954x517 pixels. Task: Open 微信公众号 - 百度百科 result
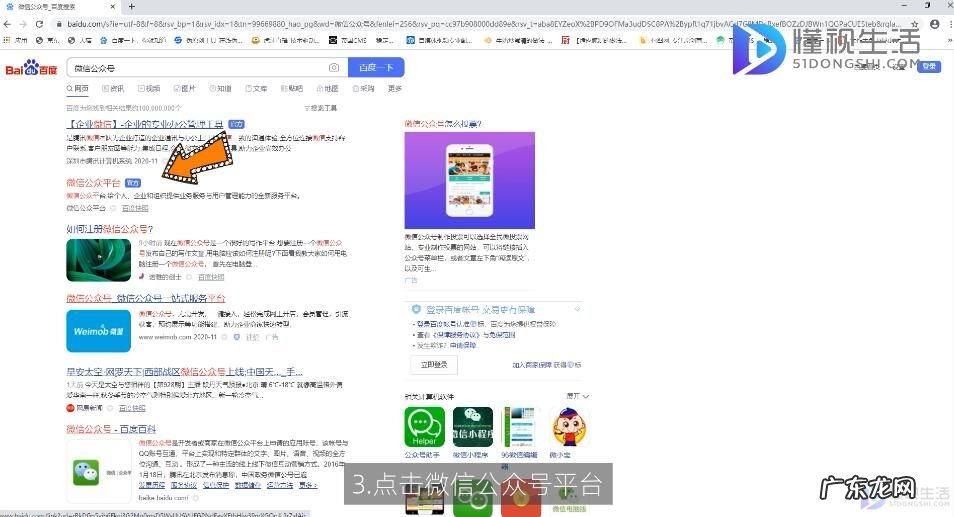(x=111, y=429)
